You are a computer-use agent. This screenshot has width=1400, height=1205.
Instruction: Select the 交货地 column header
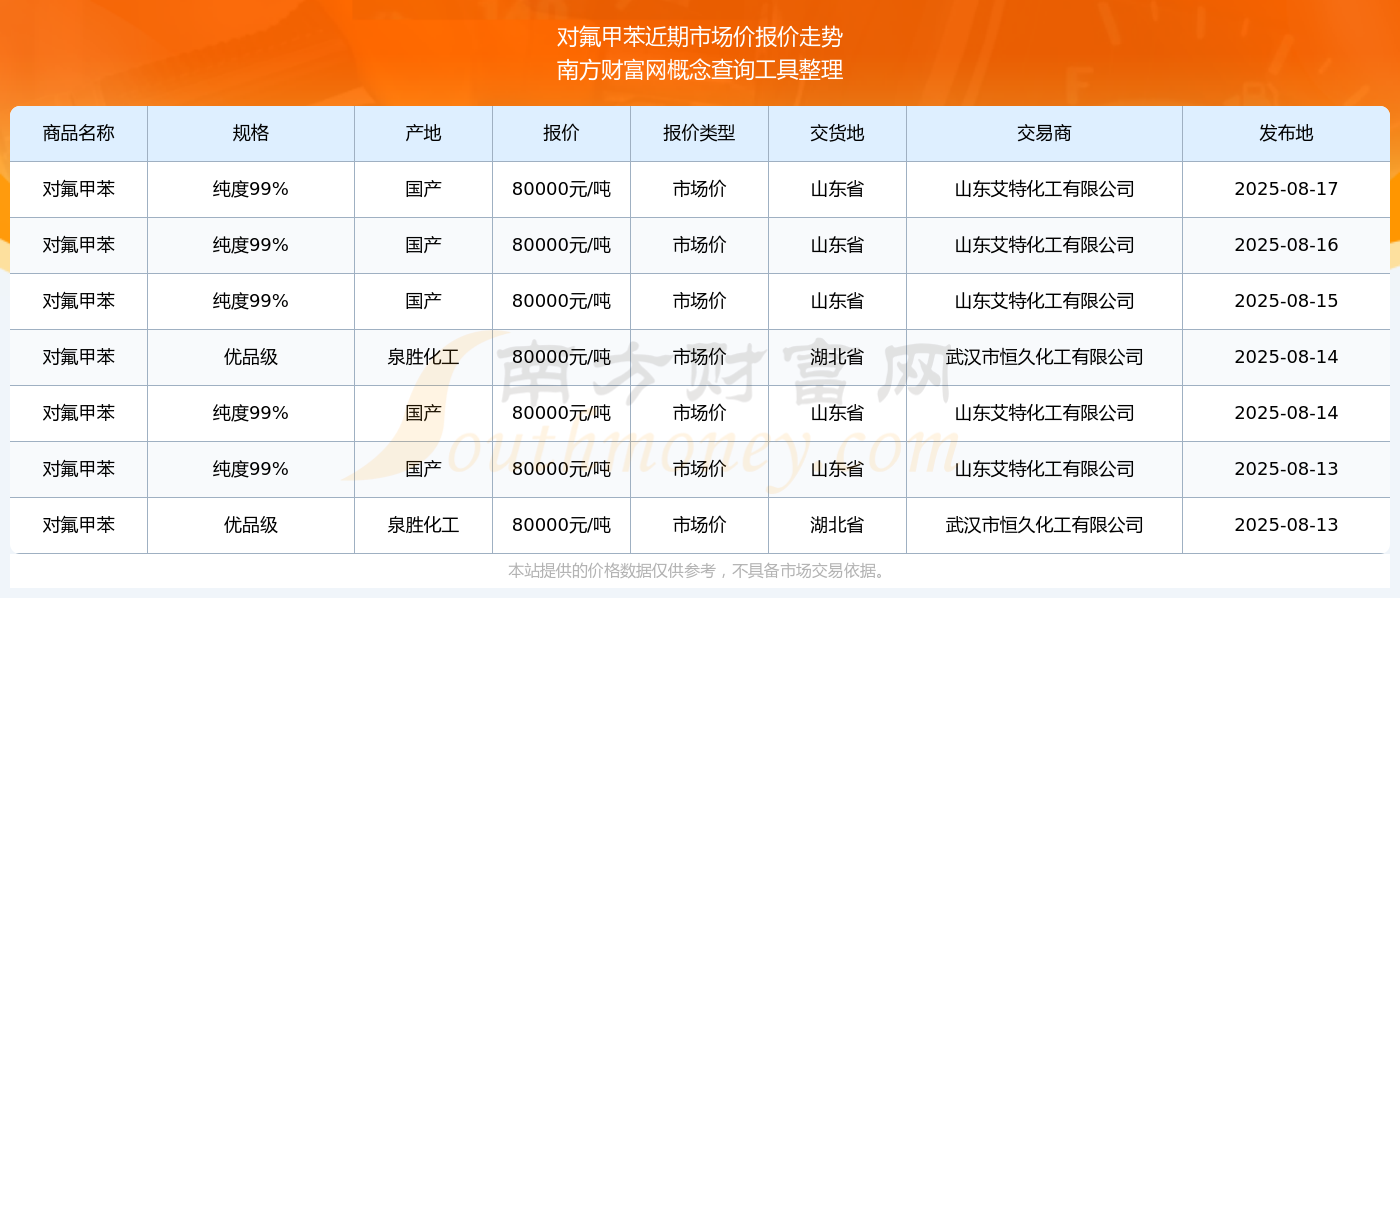click(837, 133)
